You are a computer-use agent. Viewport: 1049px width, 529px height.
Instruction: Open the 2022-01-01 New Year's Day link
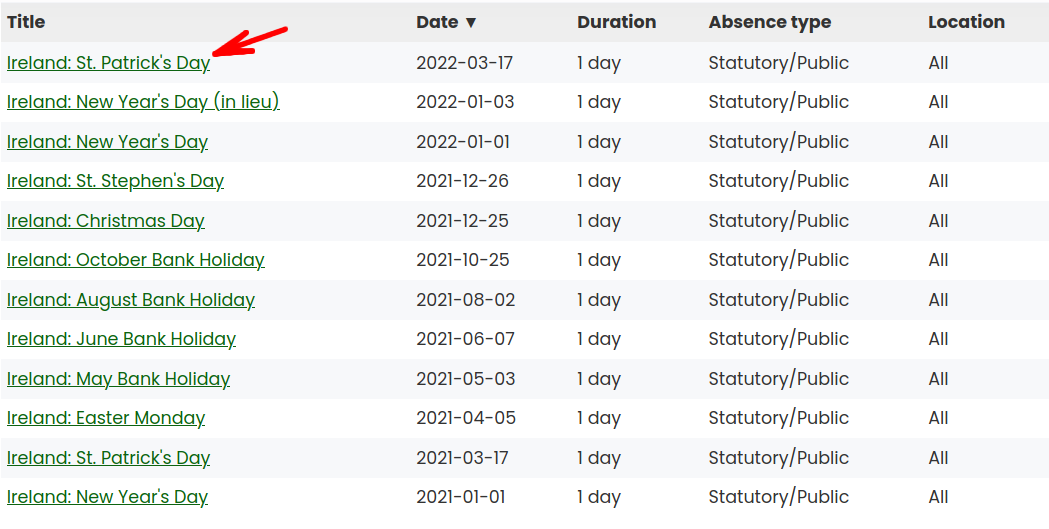(x=107, y=142)
